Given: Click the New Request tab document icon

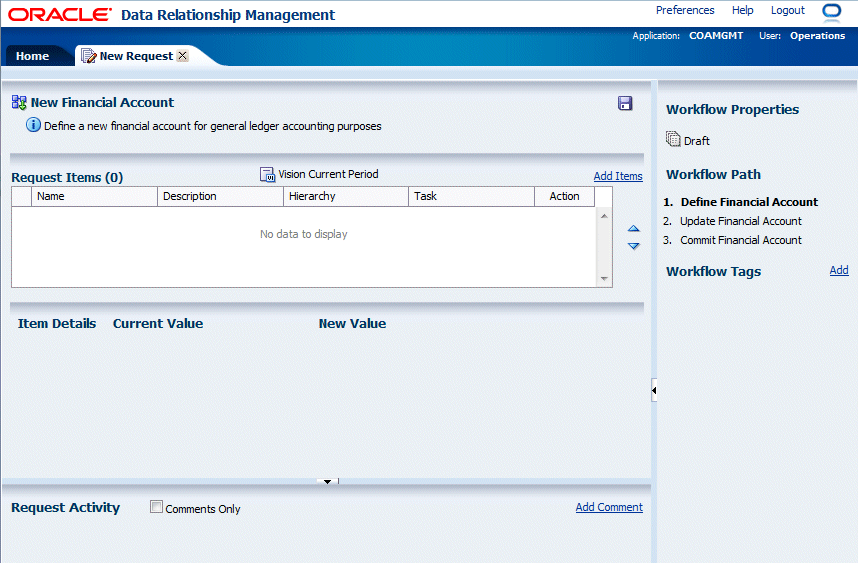Looking at the screenshot, I should click(89, 56).
